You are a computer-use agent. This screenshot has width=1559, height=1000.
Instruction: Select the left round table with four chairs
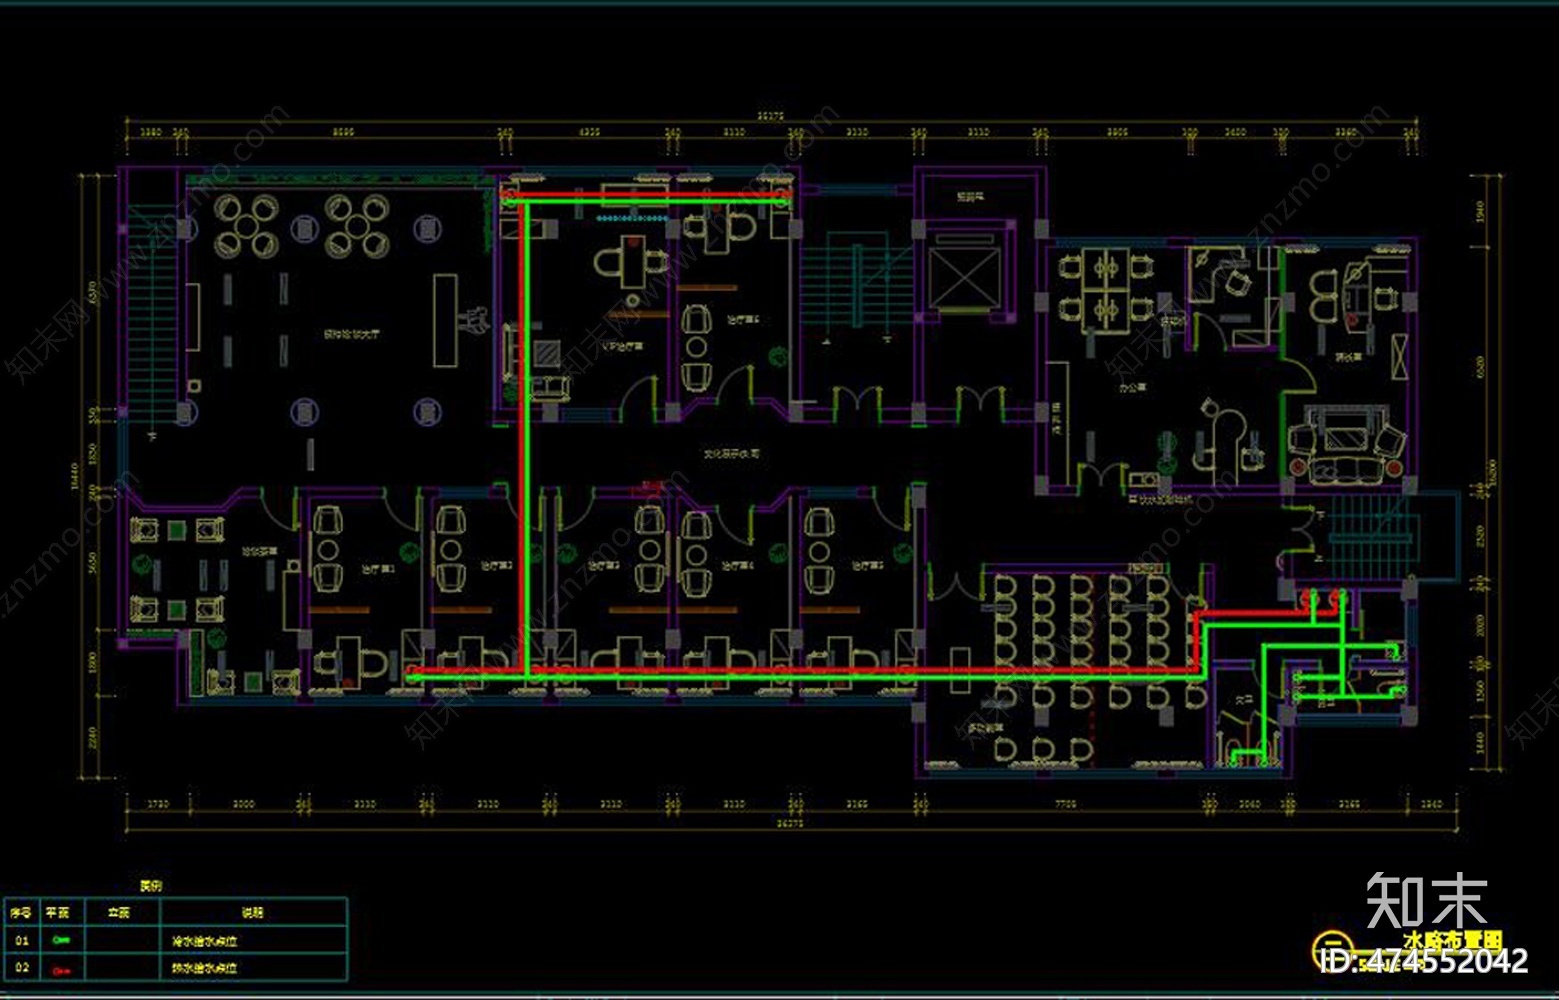tap(247, 226)
